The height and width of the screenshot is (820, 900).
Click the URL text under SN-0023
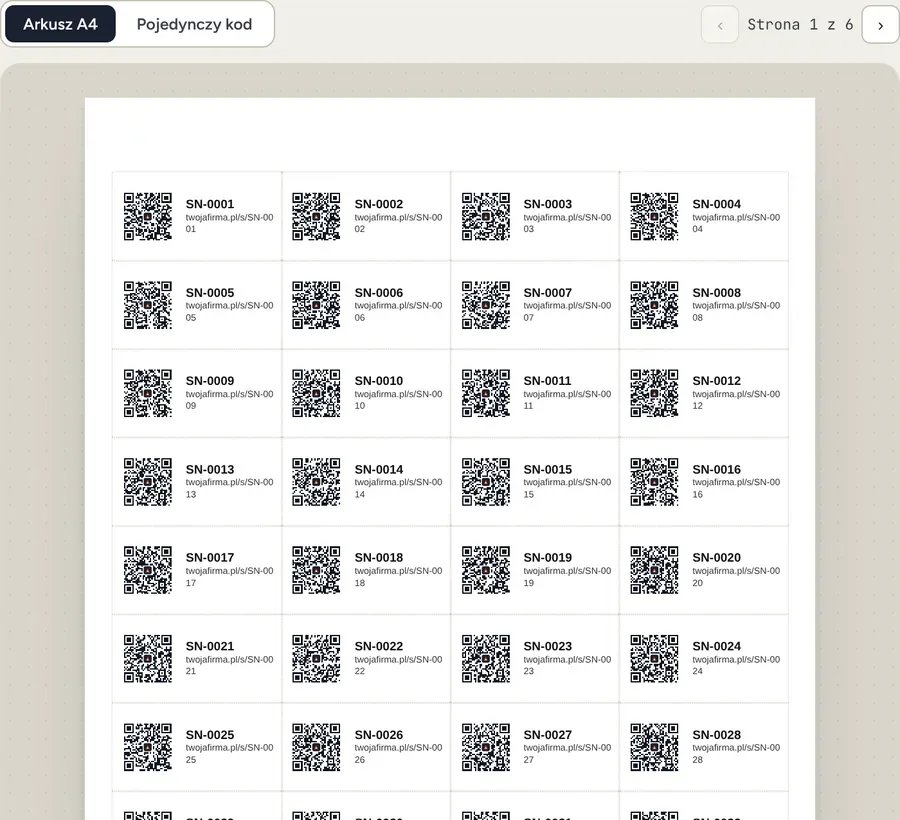[567, 665]
